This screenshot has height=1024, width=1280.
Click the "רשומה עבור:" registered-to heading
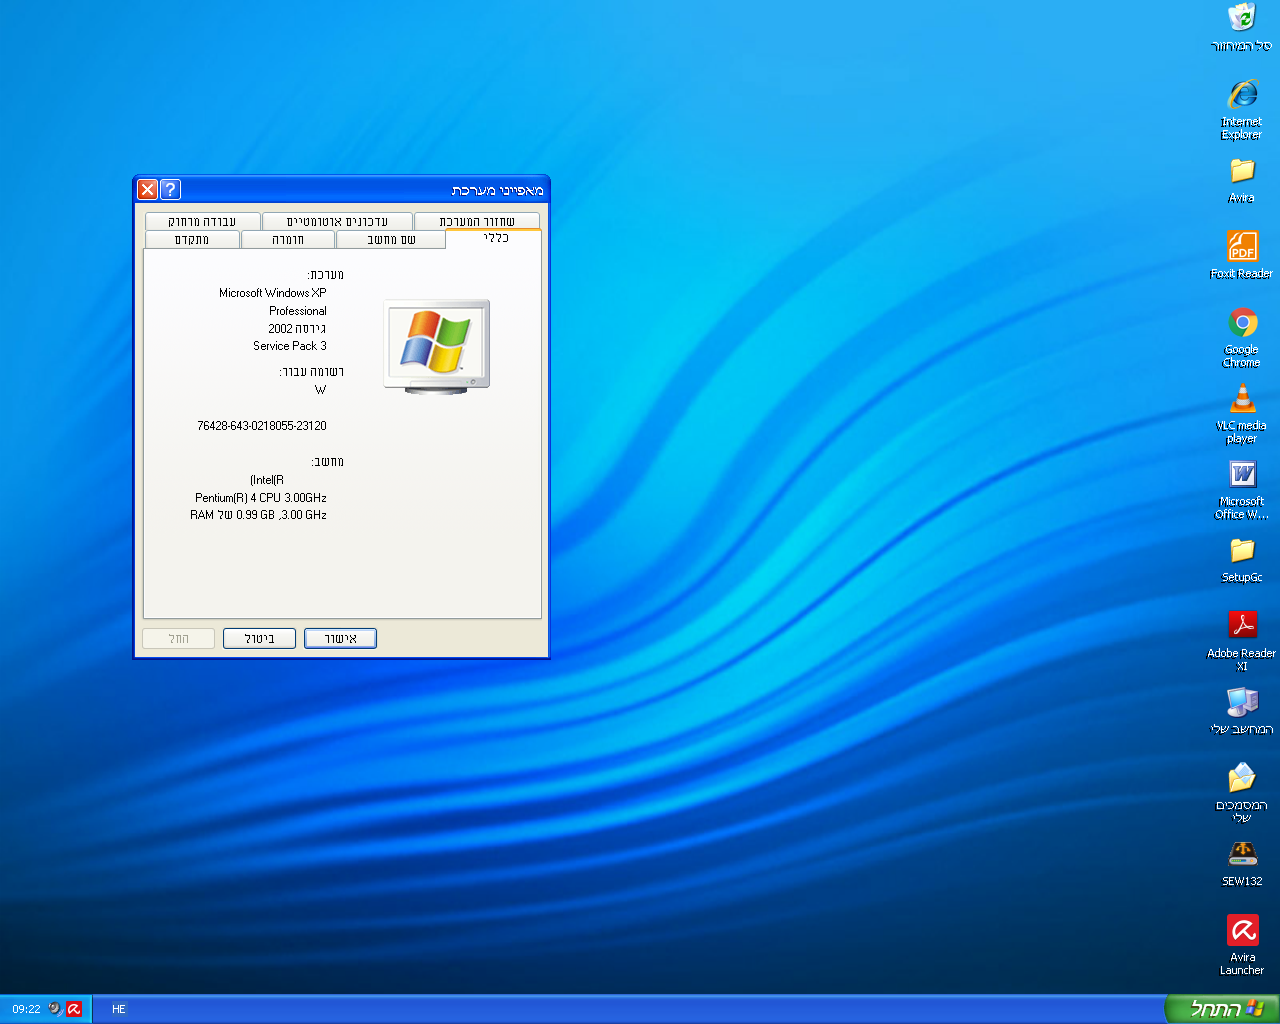coord(312,372)
